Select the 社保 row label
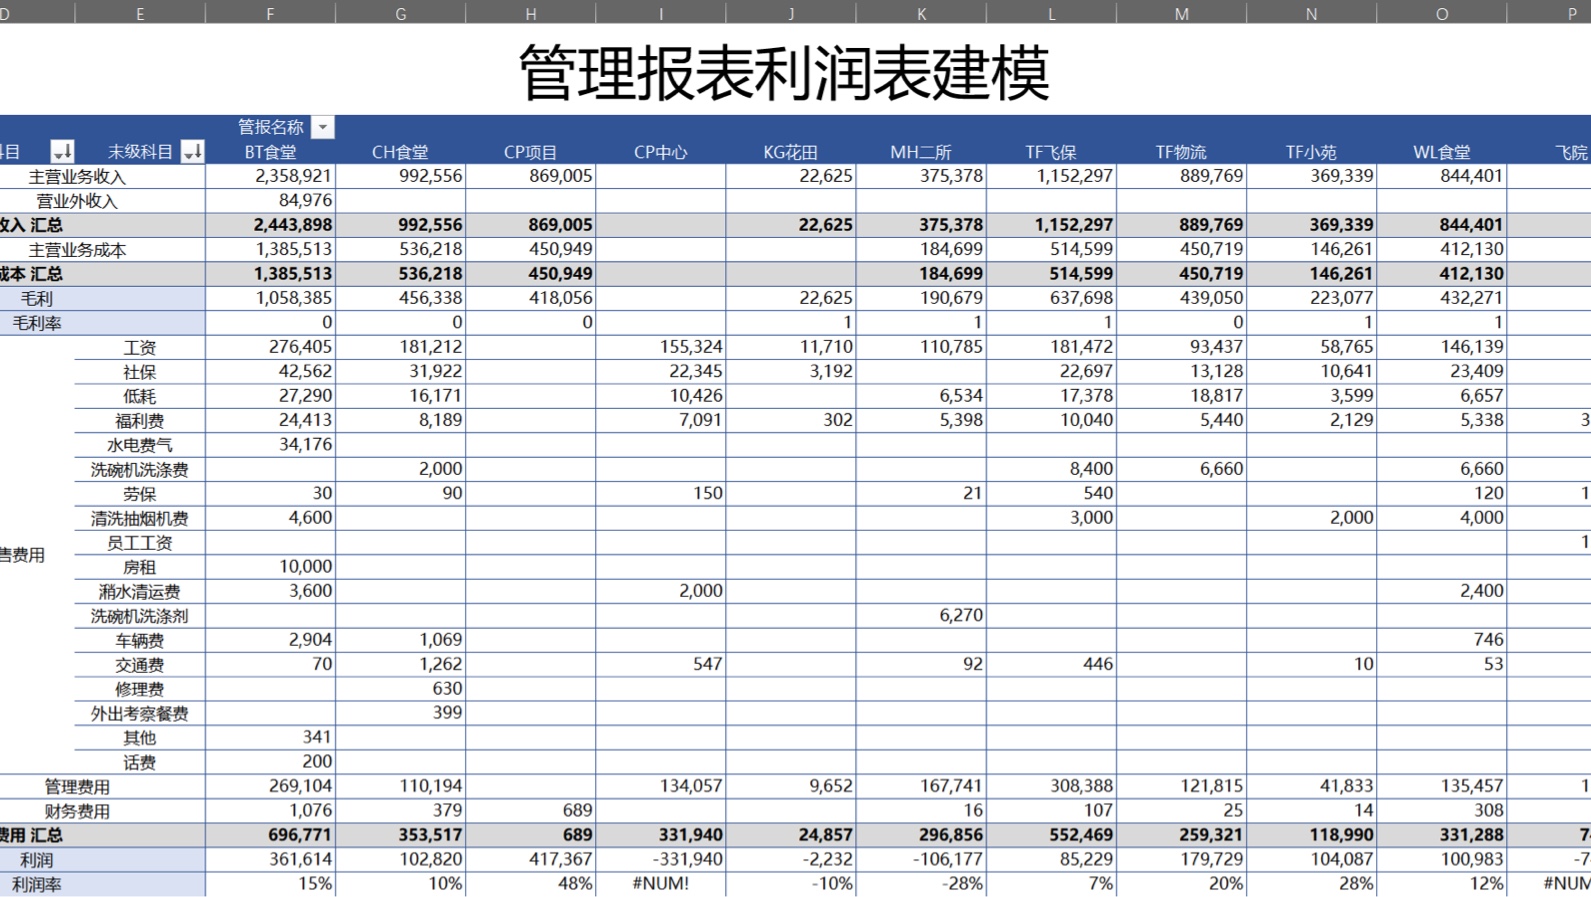 [x=140, y=372]
